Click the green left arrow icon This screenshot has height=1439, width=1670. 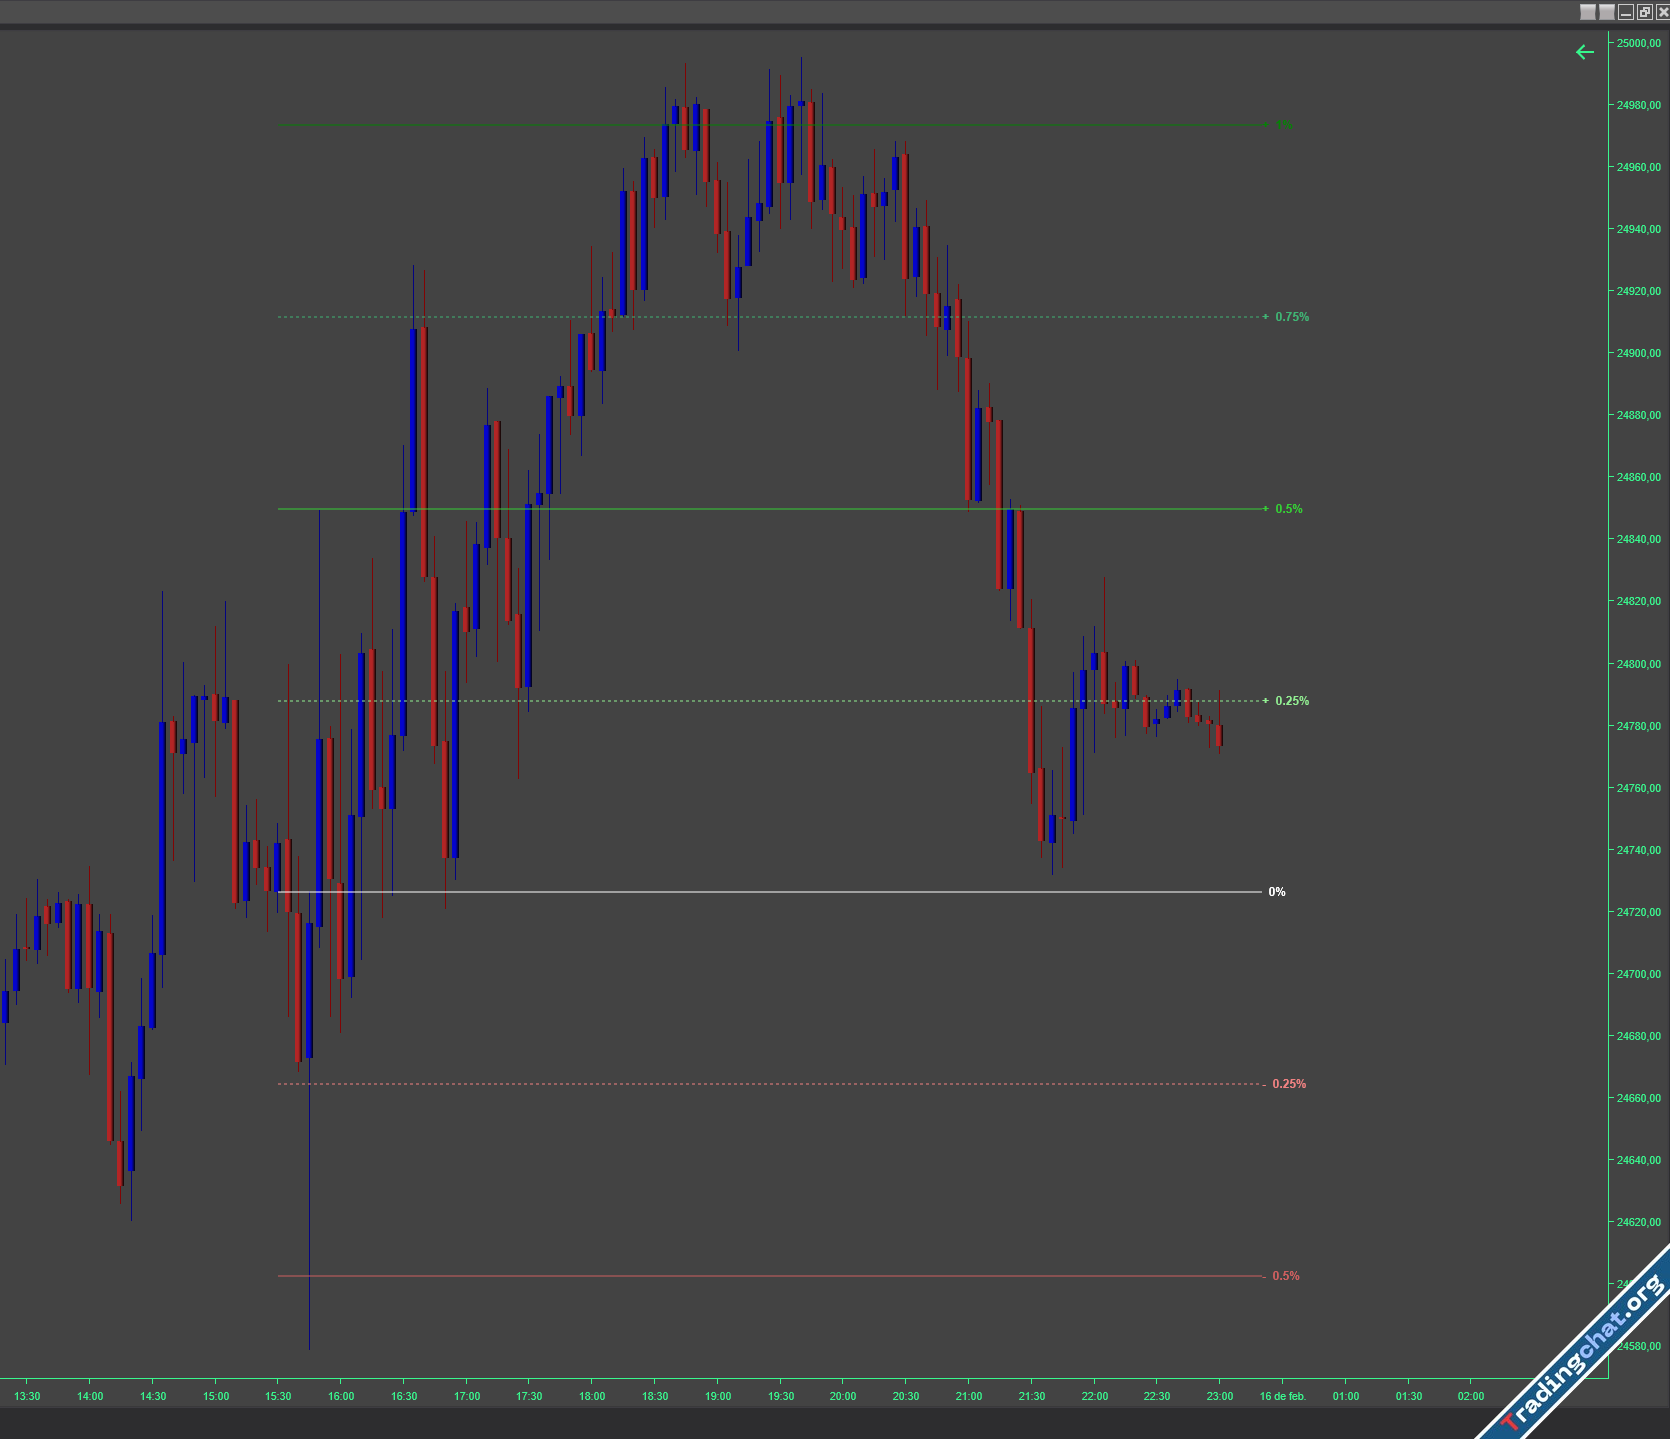tap(1584, 52)
